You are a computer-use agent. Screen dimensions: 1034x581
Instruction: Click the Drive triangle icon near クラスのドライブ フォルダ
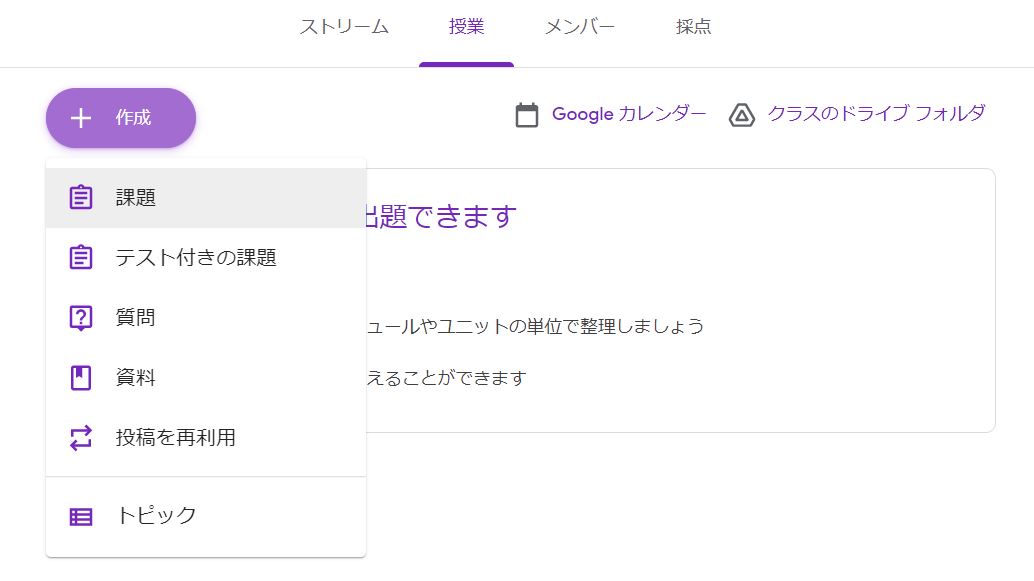(x=741, y=115)
